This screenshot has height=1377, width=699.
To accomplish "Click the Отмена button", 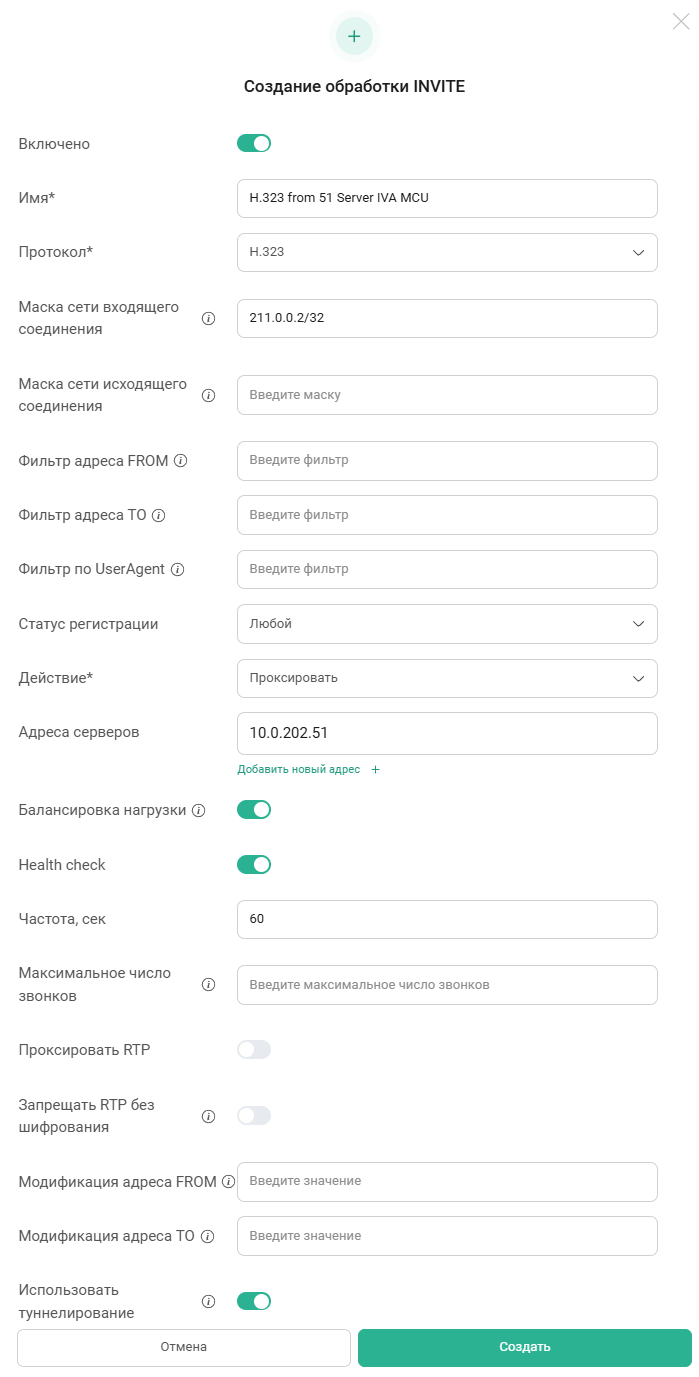I will pyautogui.click(x=184, y=1347).
